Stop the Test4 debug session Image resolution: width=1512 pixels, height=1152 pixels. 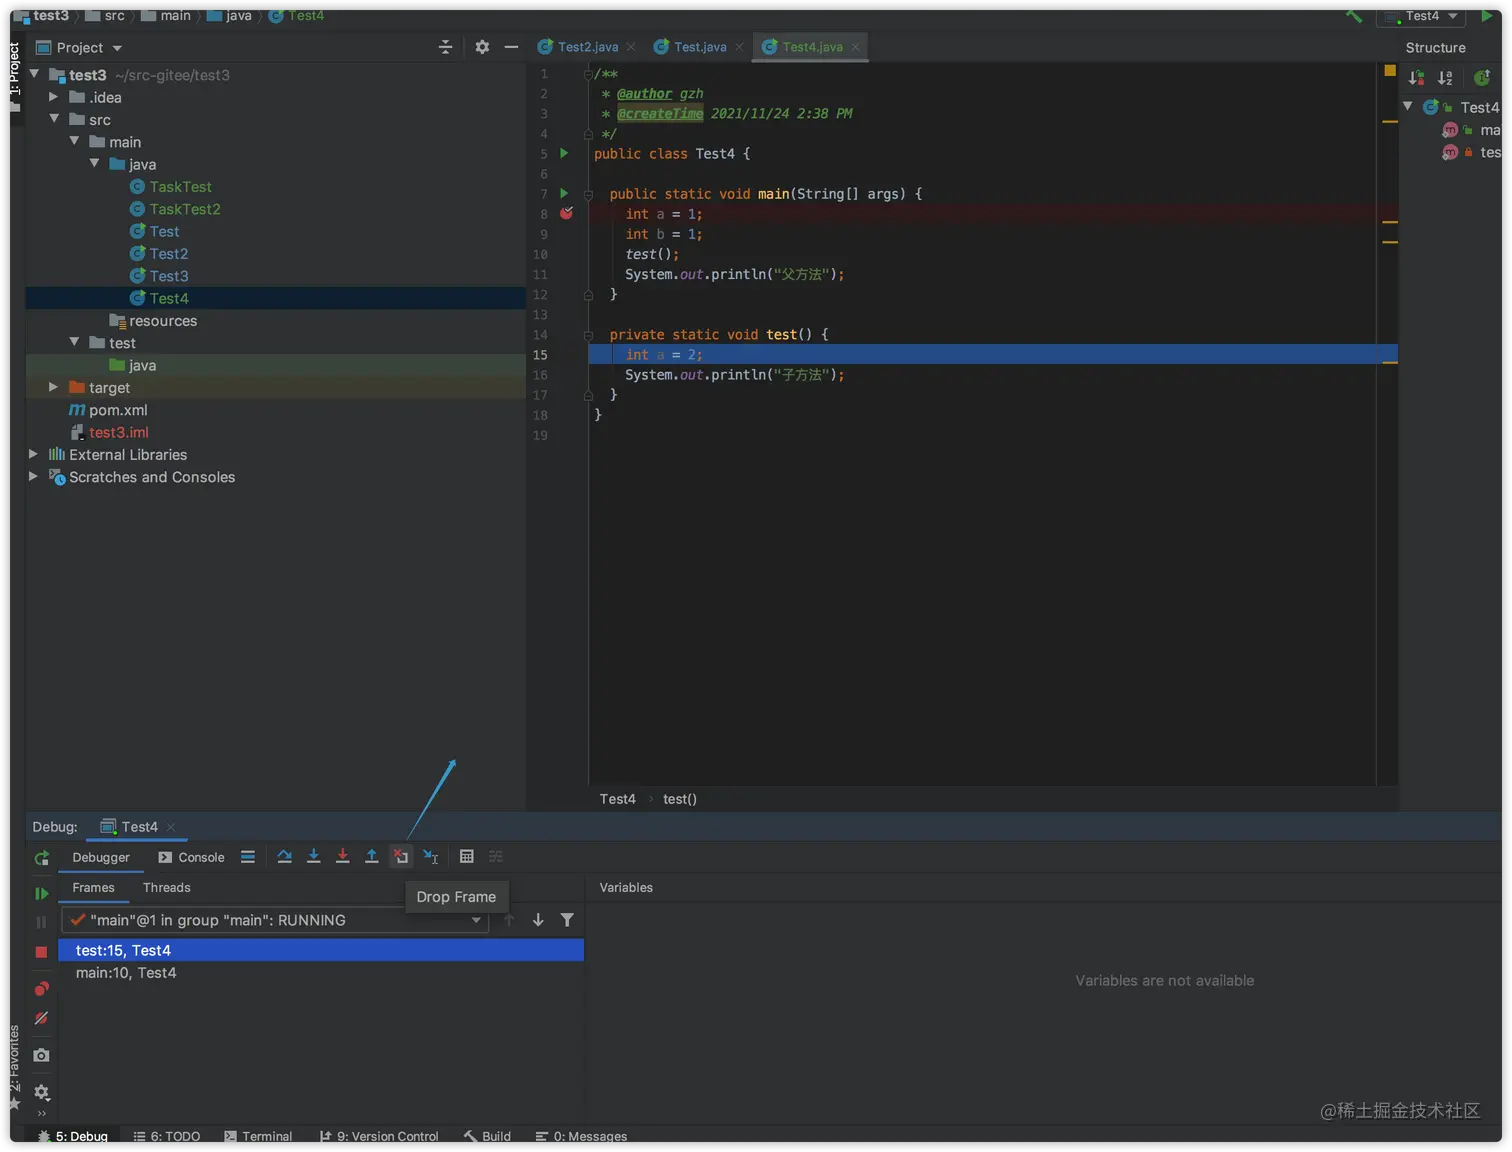pos(41,952)
